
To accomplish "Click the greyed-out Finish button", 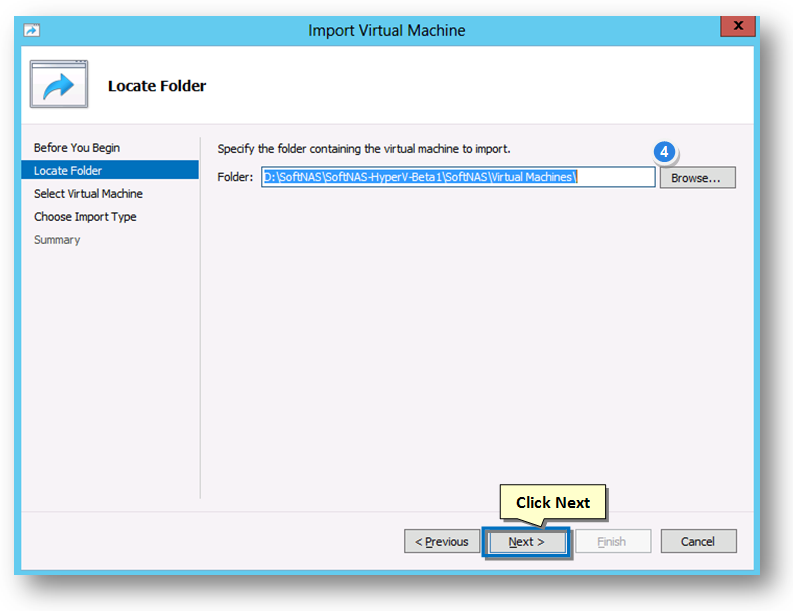I will click(x=613, y=542).
